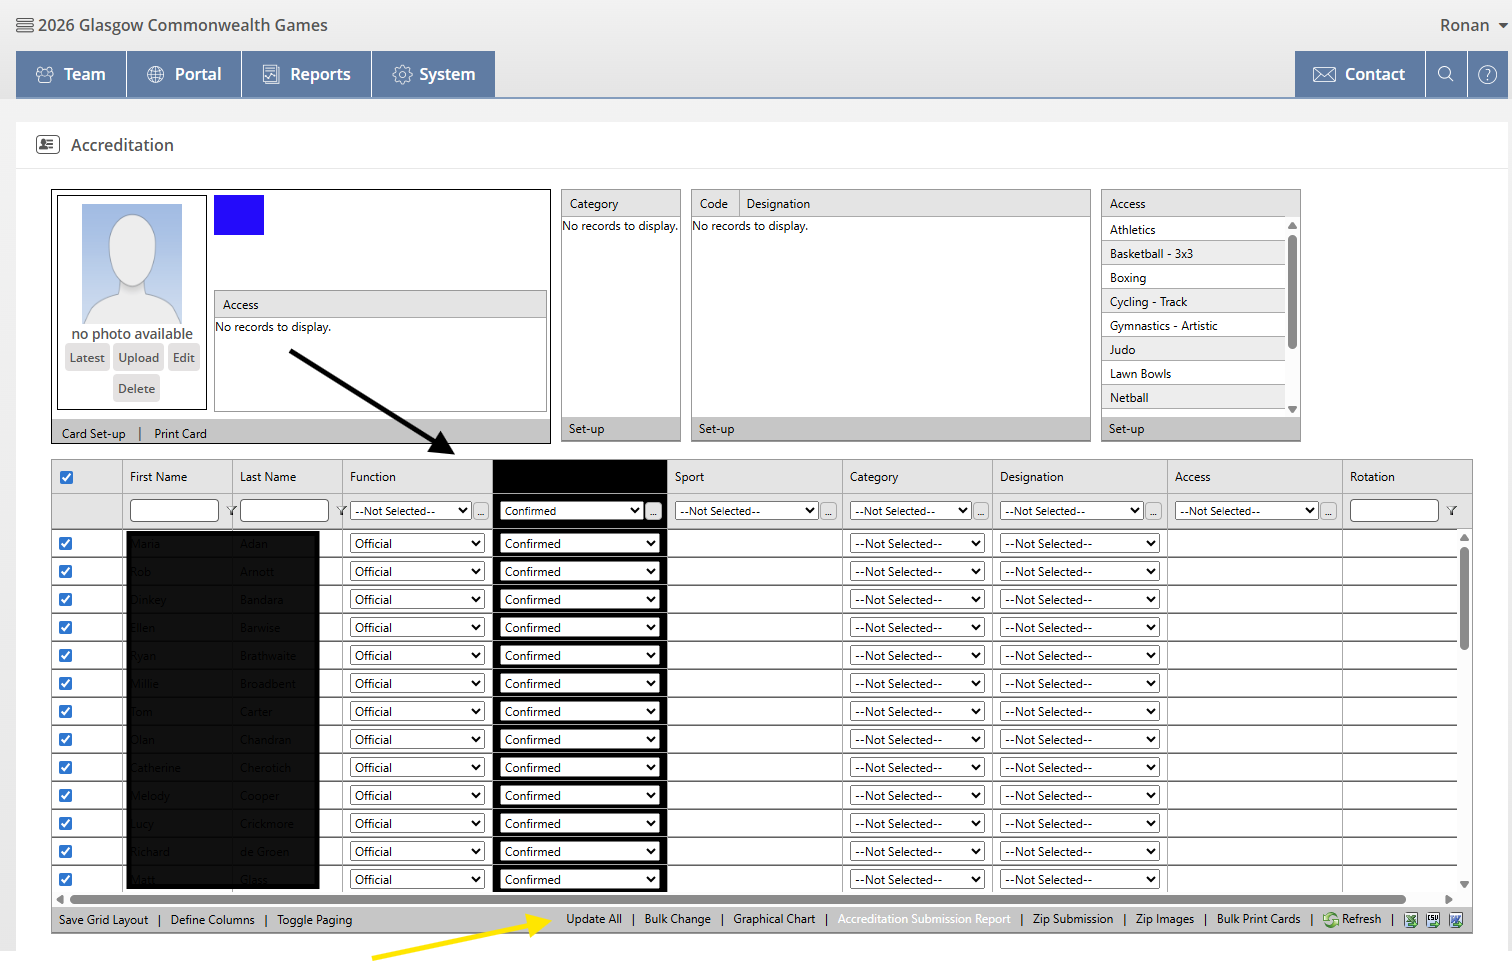Uncheck the first row checkbox
Viewport: 1512px width, 961px height.
tap(66, 544)
